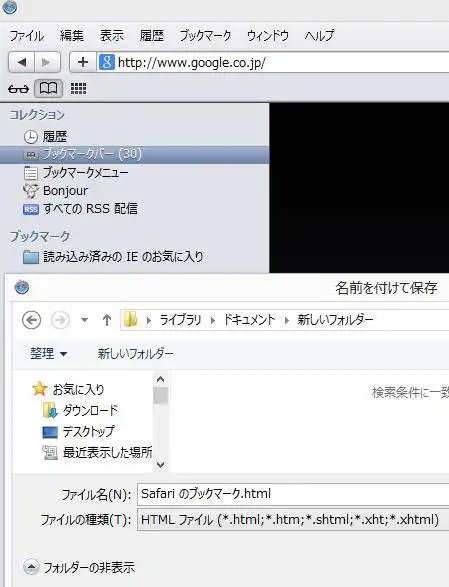Select お気に入り in navigation pane
The width and height of the screenshot is (449, 587).
(78, 389)
